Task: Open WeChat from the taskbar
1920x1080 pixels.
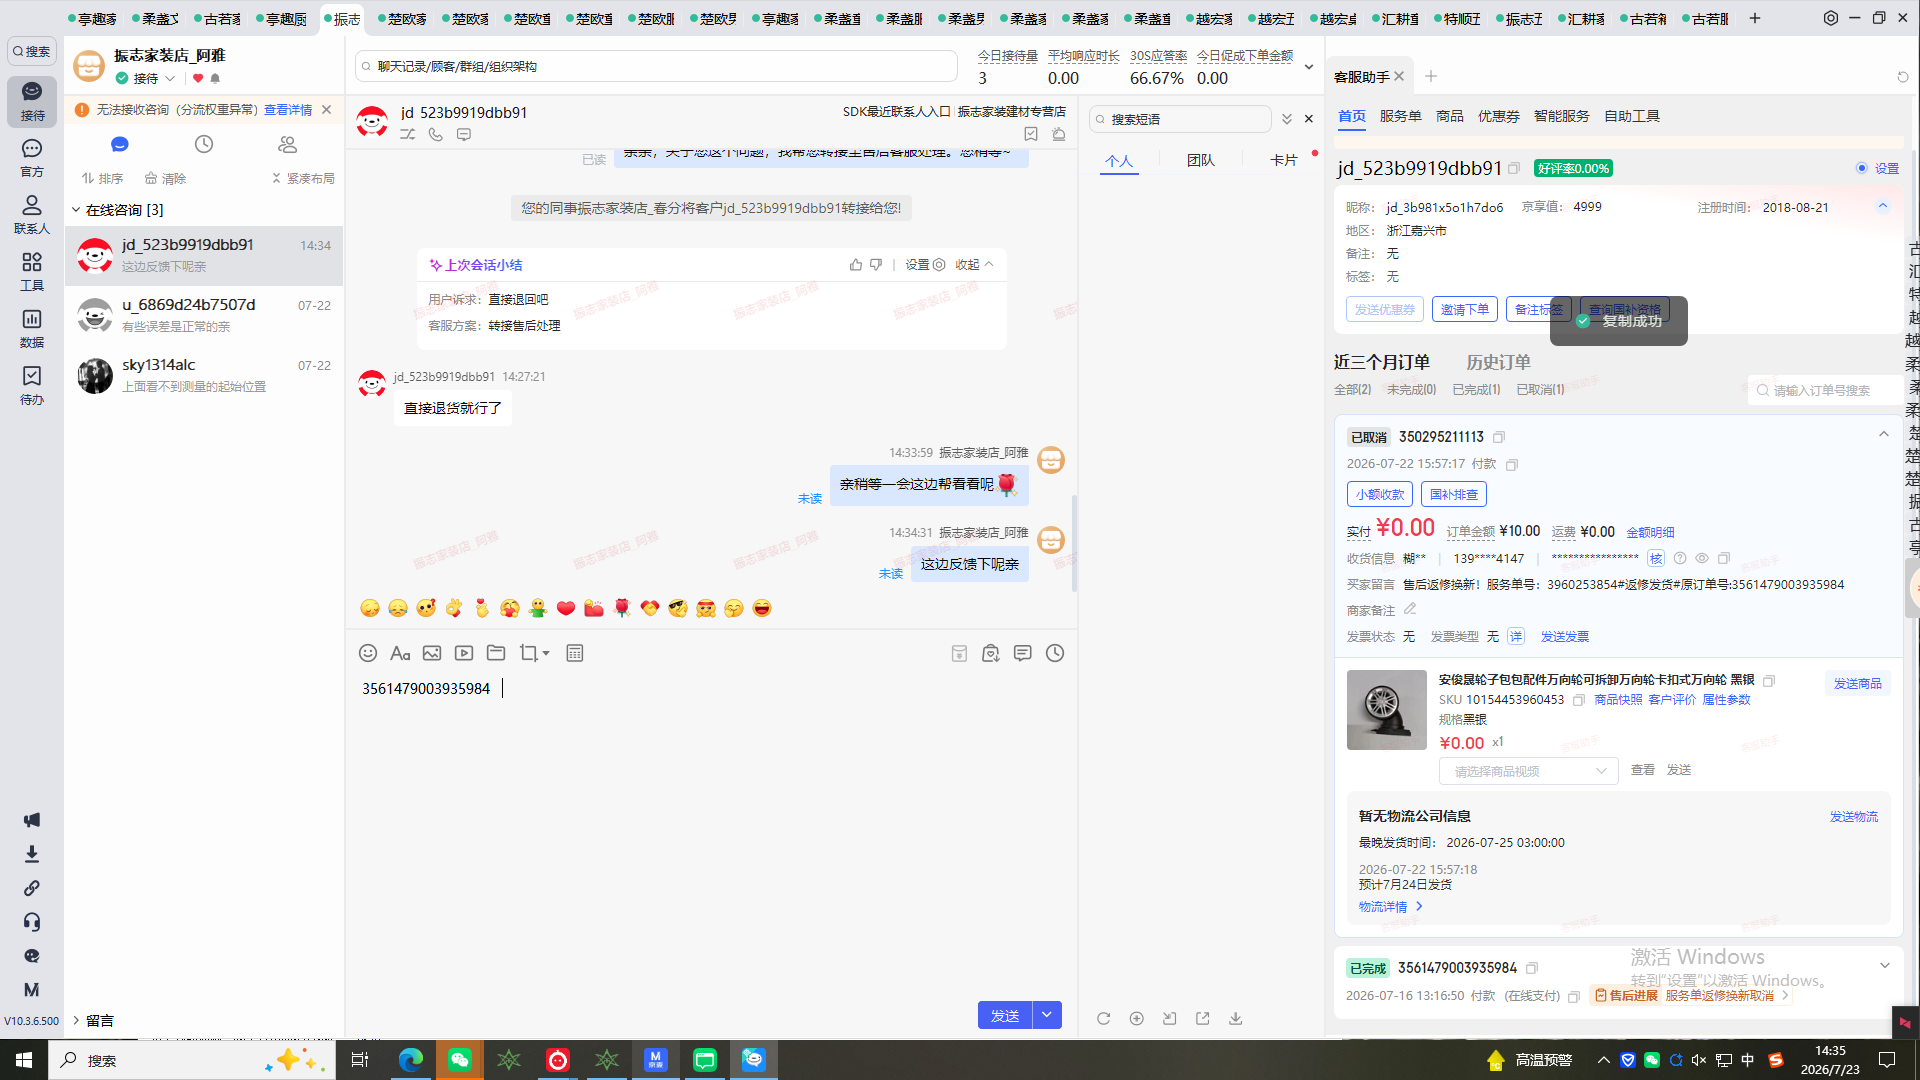Action: click(x=460, y=1060)
